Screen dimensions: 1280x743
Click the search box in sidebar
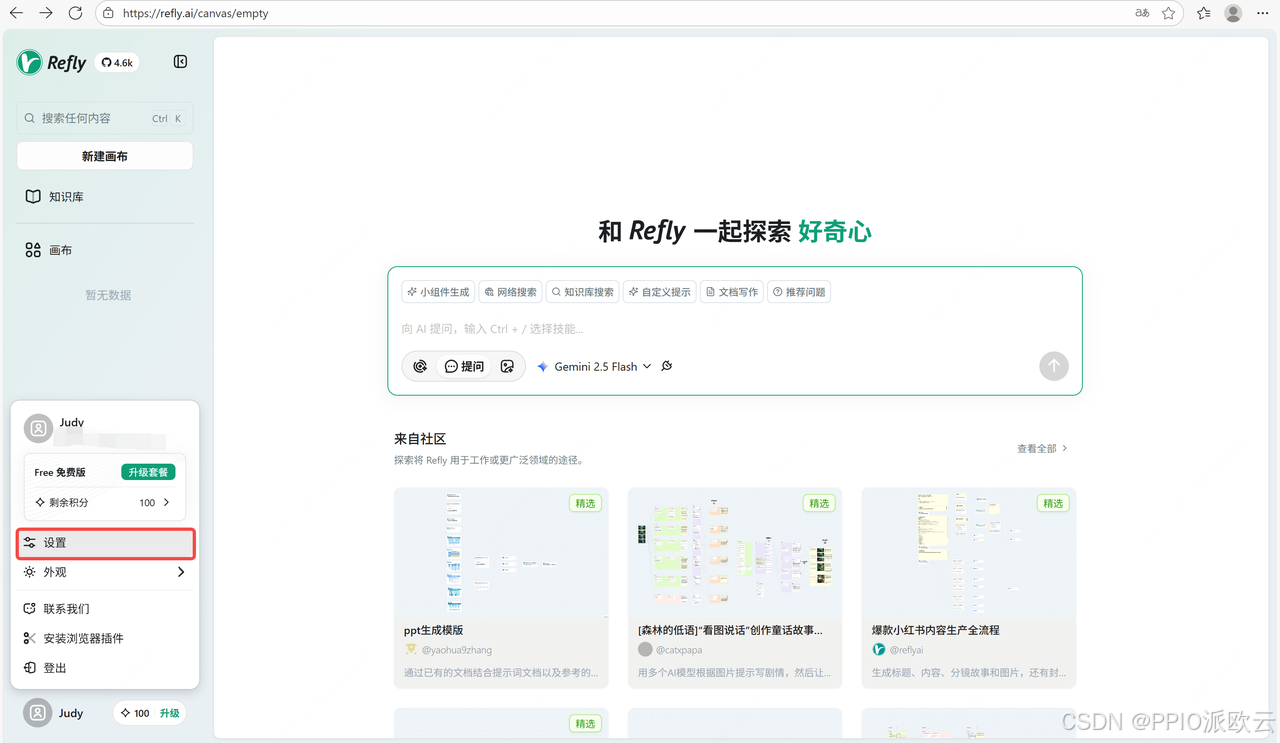pos(105,118)
